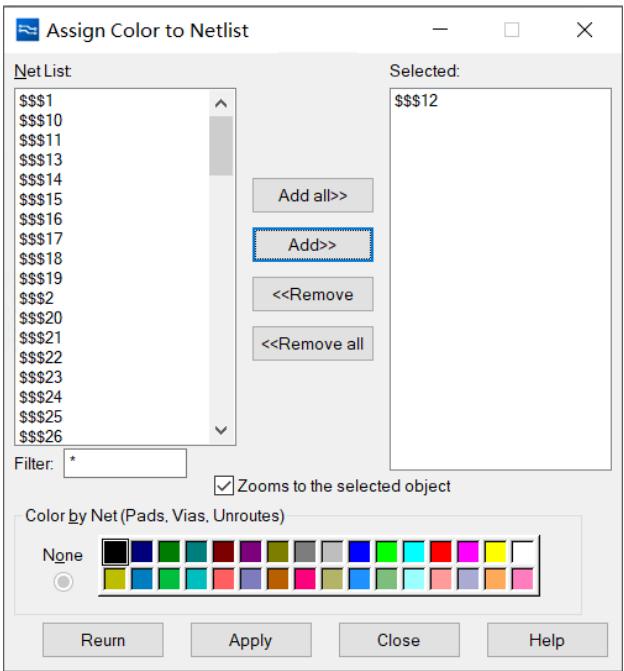Select the None radio button
Viewport: 624px width, 671px height.
pyautogui.click(x=62, y=581)
